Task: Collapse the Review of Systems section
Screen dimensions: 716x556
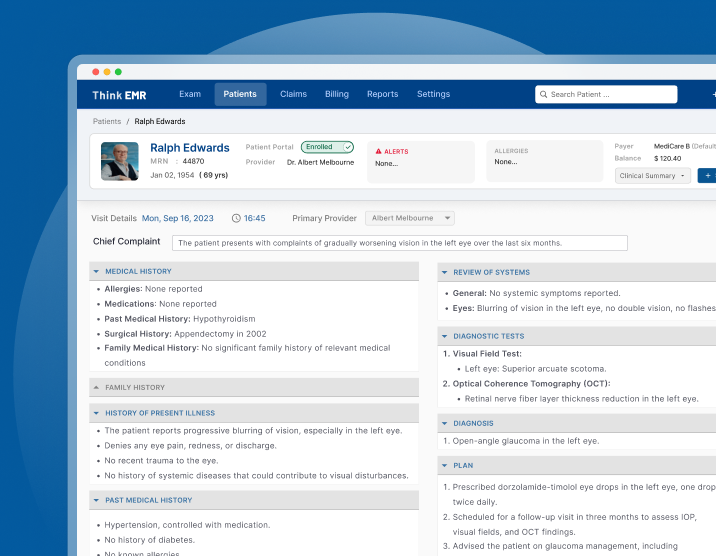Action: pyautogui.click(x=444, y=272)
